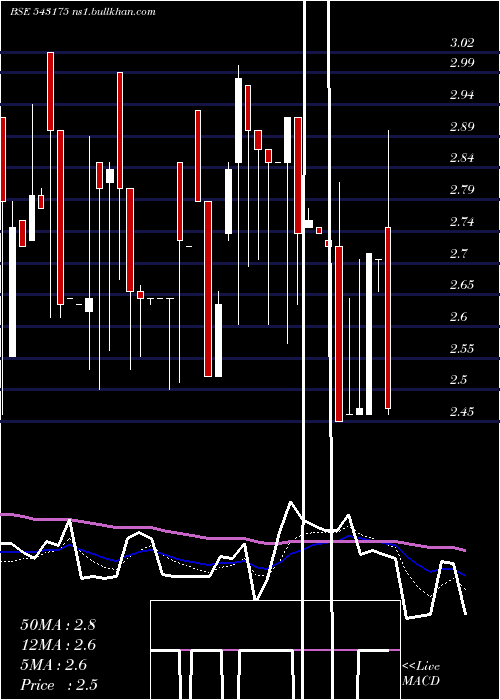Select the 2.89 price axis label
Image resolution: width=500 pixels, height=700 pixels.
click(462, 126)
